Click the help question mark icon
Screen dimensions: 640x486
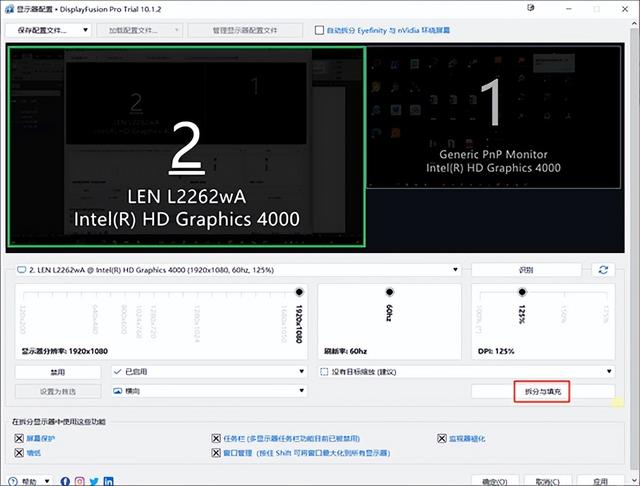point(13,482)
